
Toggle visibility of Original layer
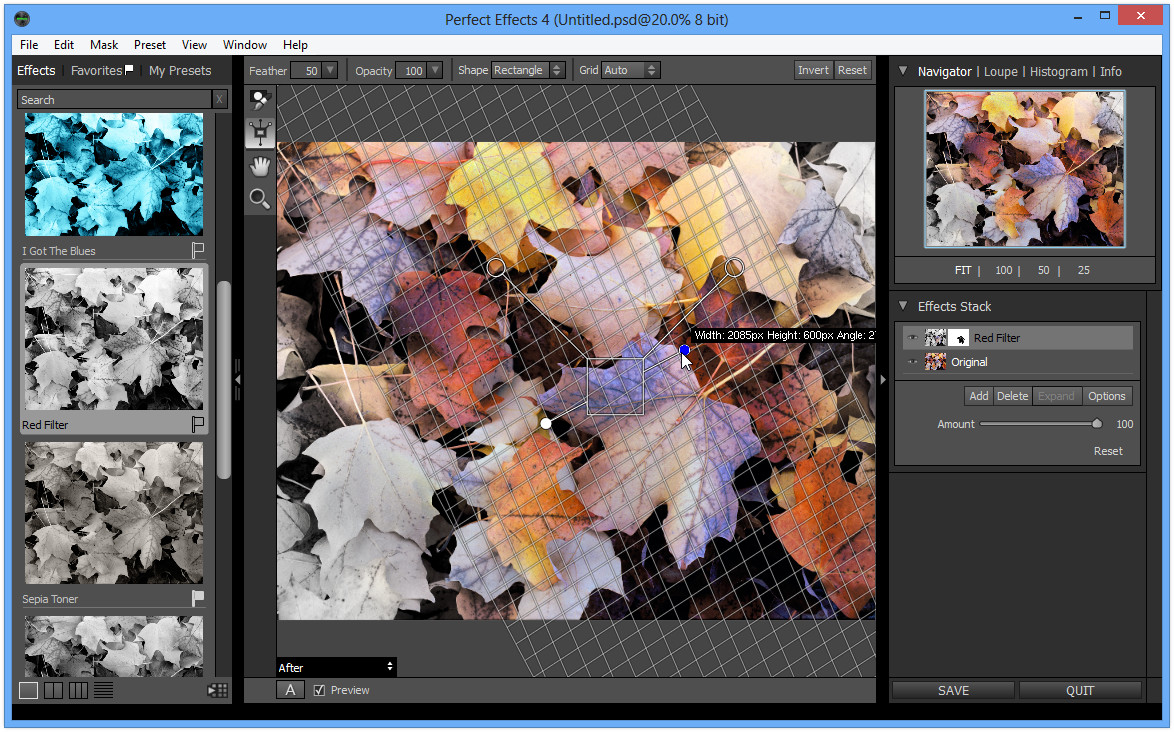click(x=912, y=362)
